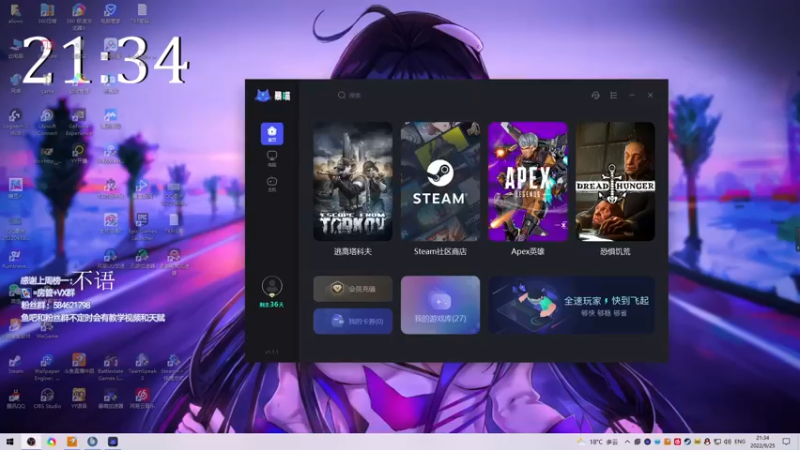Screen dimensions: 800x450
Task: Open the console sidebar icon below the monitor
Action: tap(272, 184)
